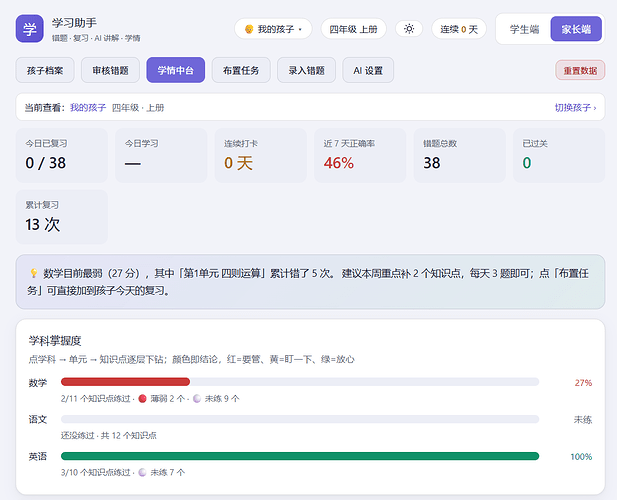617x500 pixels.
Task: Switch to 学生端 mode
Action: point(524,29)
